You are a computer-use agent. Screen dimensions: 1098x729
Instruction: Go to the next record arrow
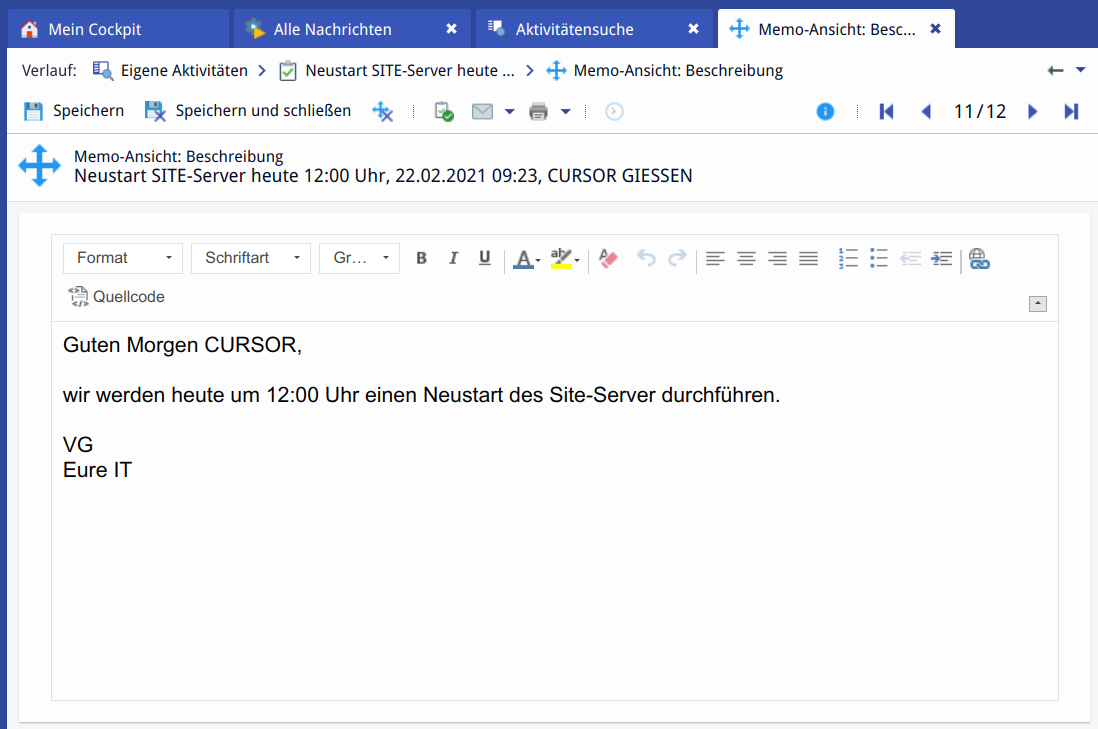tap(1033, 111)
